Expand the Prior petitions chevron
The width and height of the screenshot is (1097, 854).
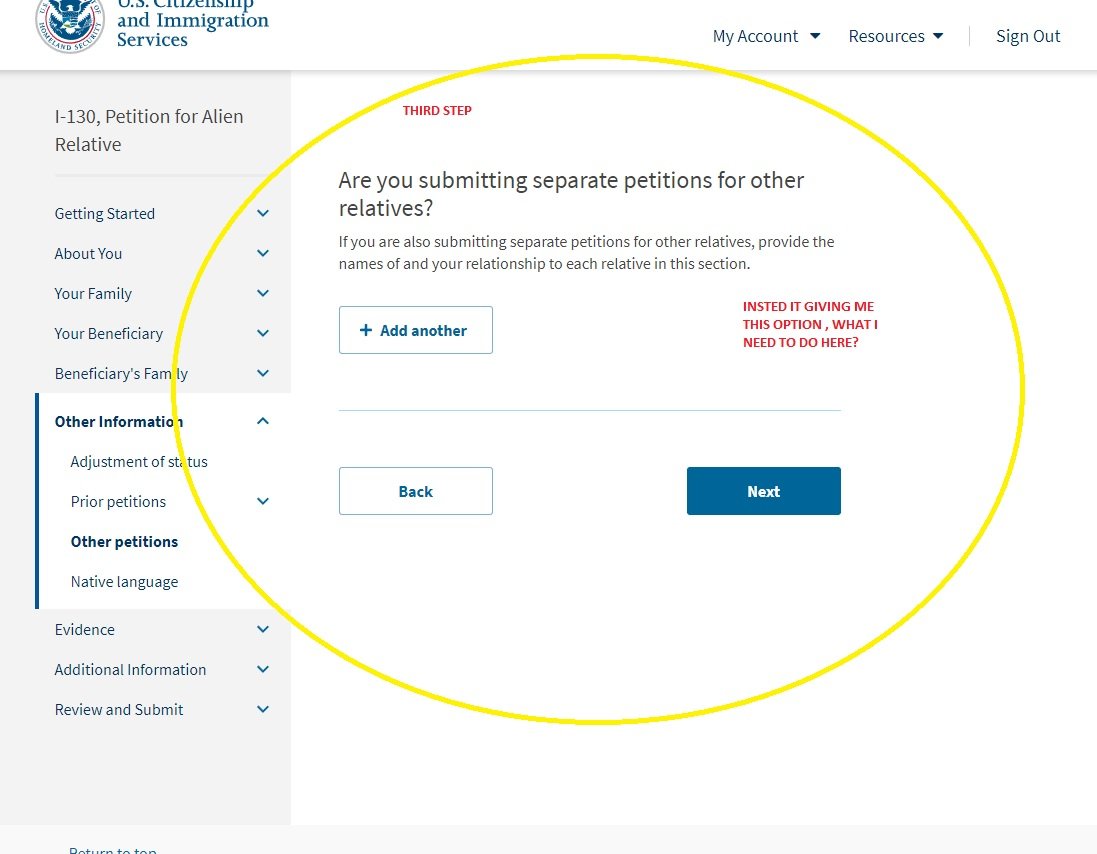pyautogui.click(x=263, y=501)
